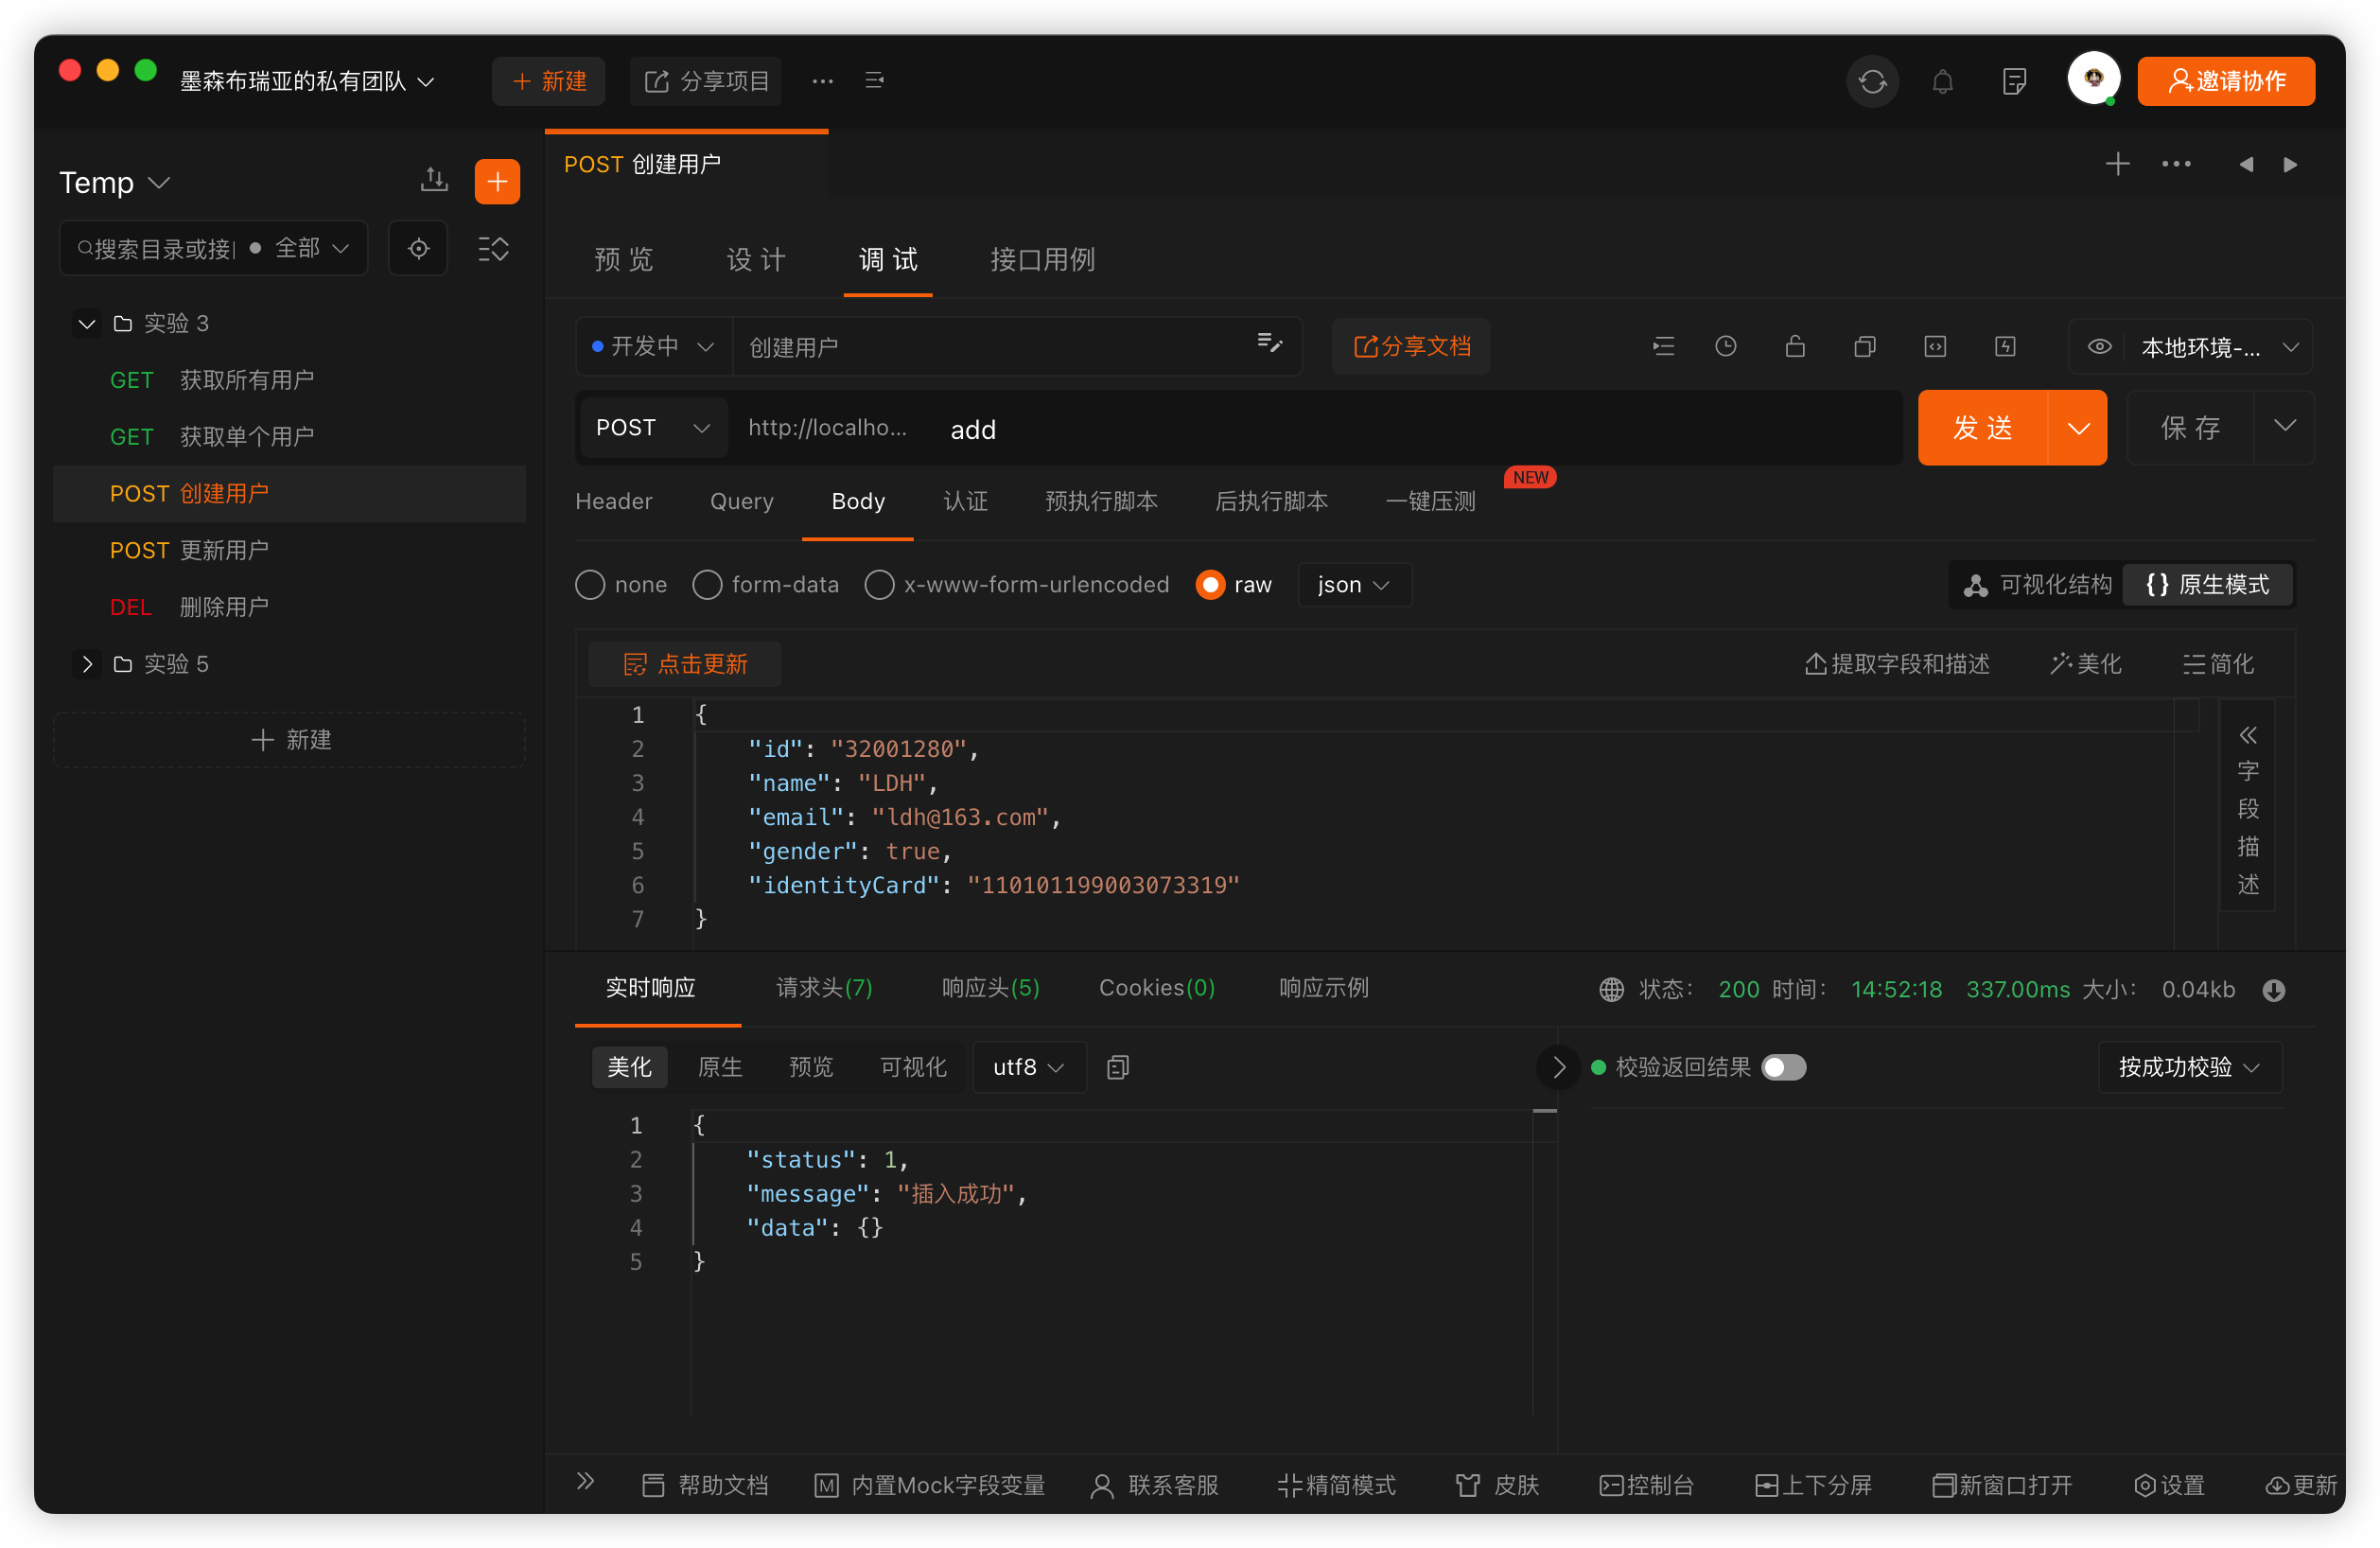
Task: Open local environment dropdown
Action: point(2220,346)
